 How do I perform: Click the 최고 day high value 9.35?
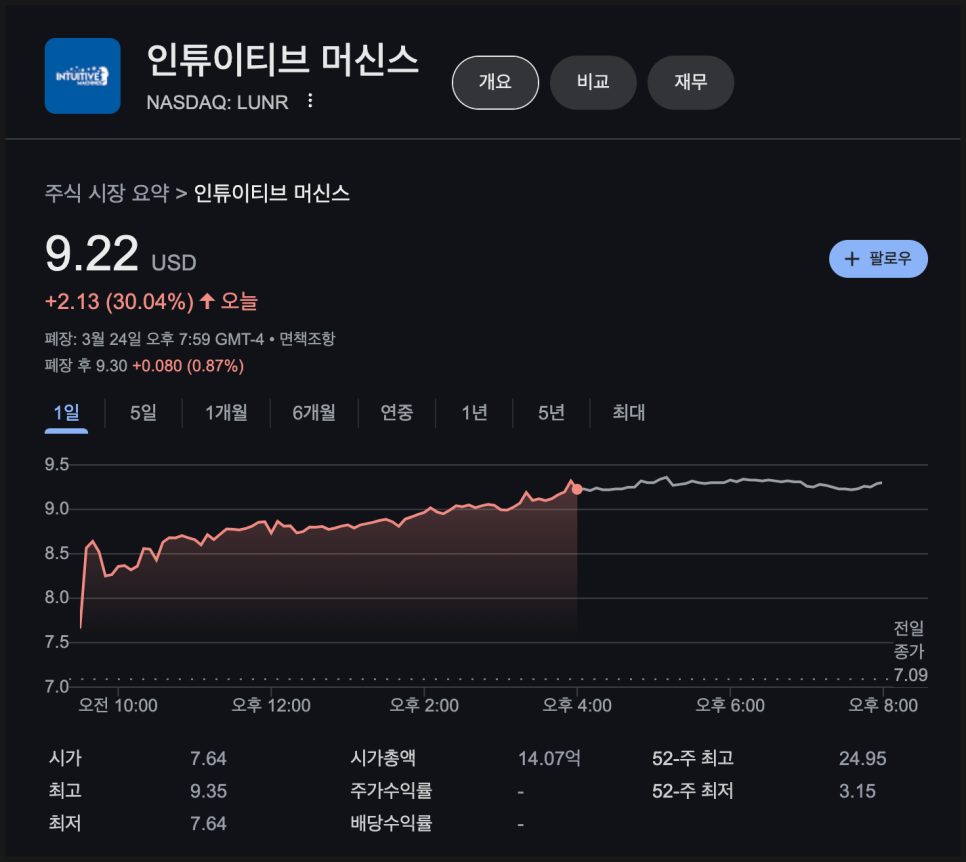(x=208, y=791)
